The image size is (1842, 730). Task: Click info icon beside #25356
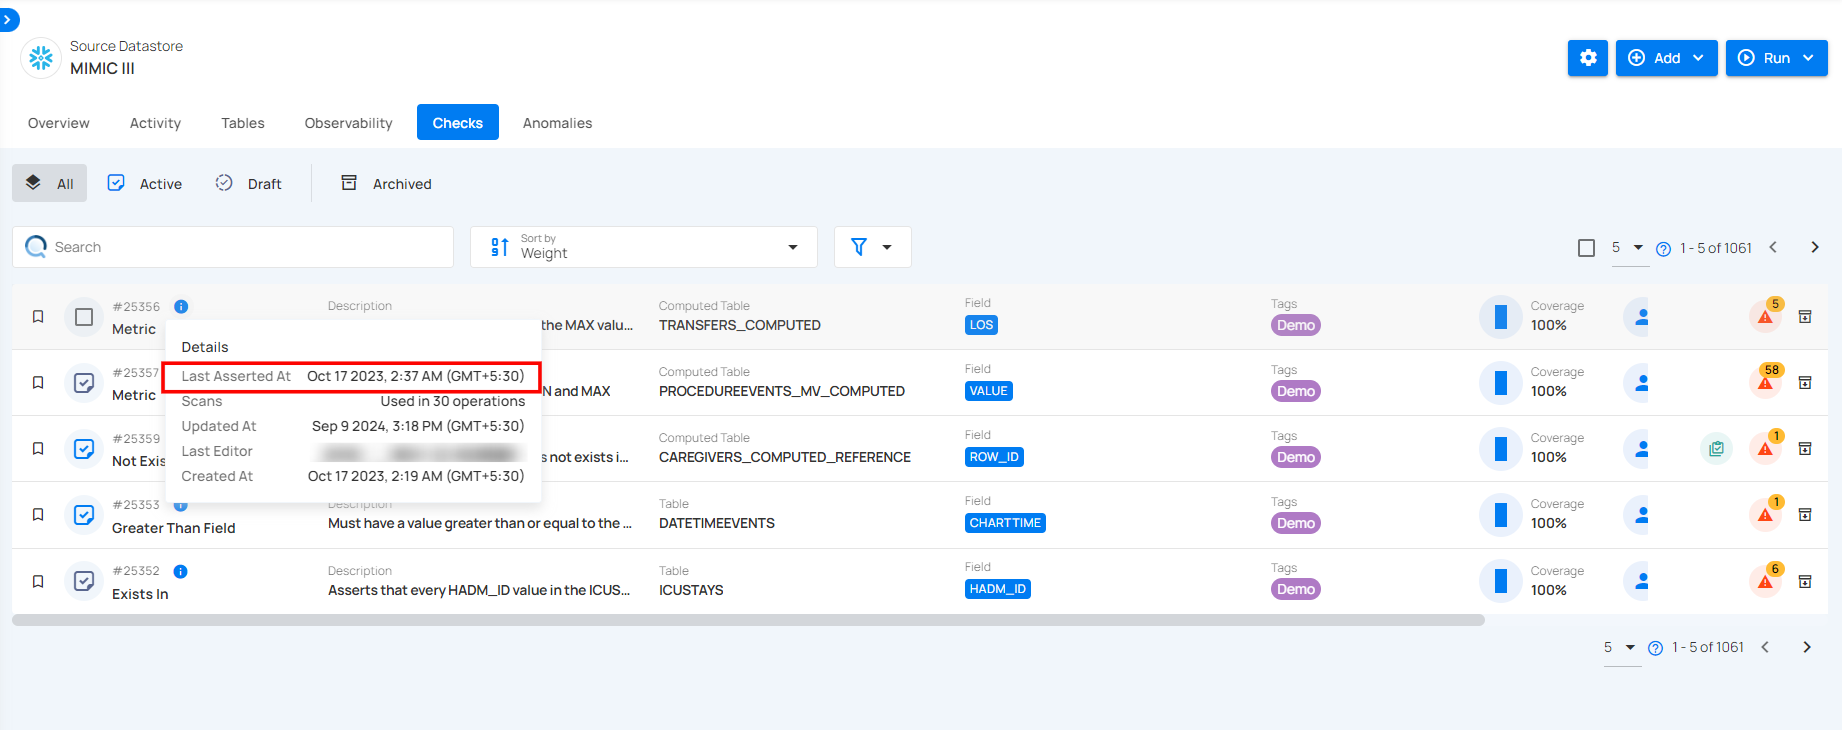[181, 307]
